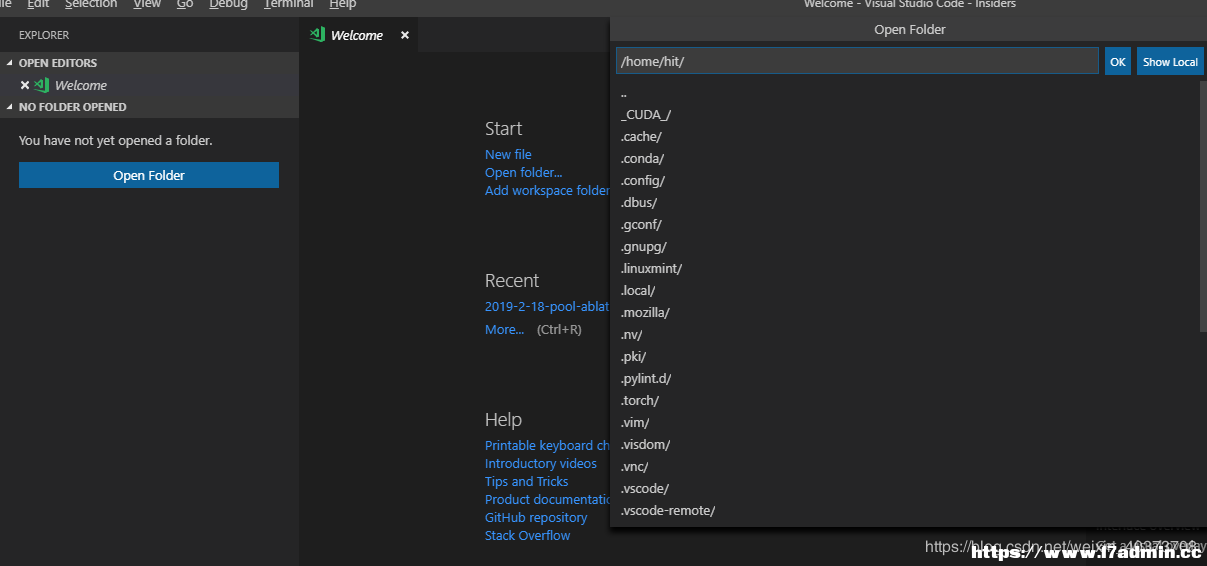The height and width of the screenshot is (566, 1207).
Task: Select the .pki/ folder entry
Action: [x=905, y=356]
